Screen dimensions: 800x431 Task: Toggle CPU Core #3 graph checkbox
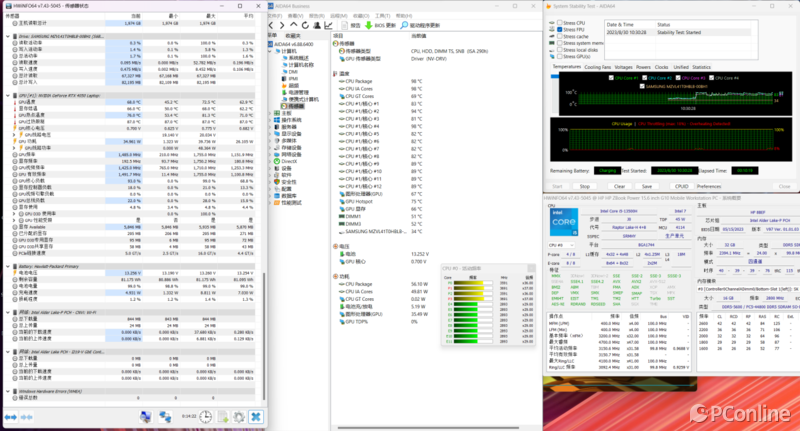[x=678, y=78]
